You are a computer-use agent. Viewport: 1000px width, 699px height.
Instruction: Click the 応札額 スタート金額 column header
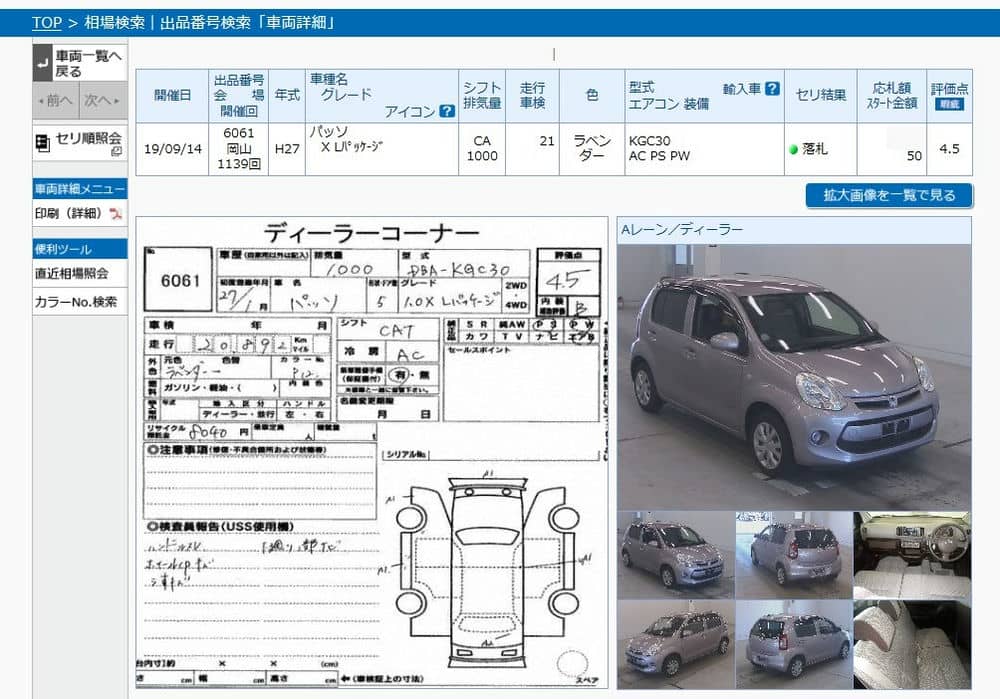tap(892, 96)
